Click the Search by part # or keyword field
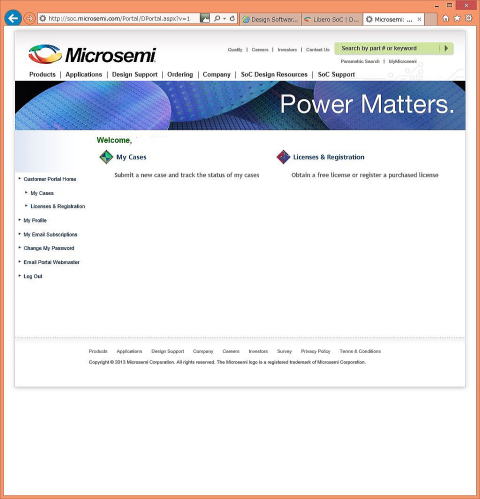480x499 pixels. [x=387, y=48]
